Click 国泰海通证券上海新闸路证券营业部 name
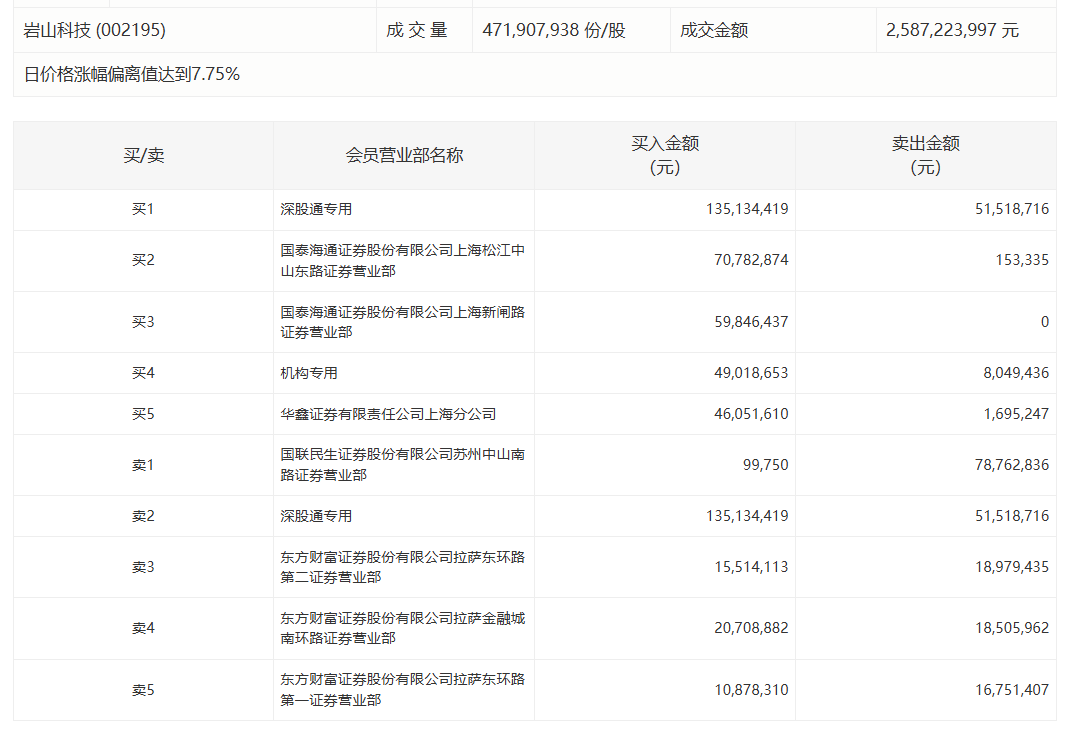 [403, 322]
